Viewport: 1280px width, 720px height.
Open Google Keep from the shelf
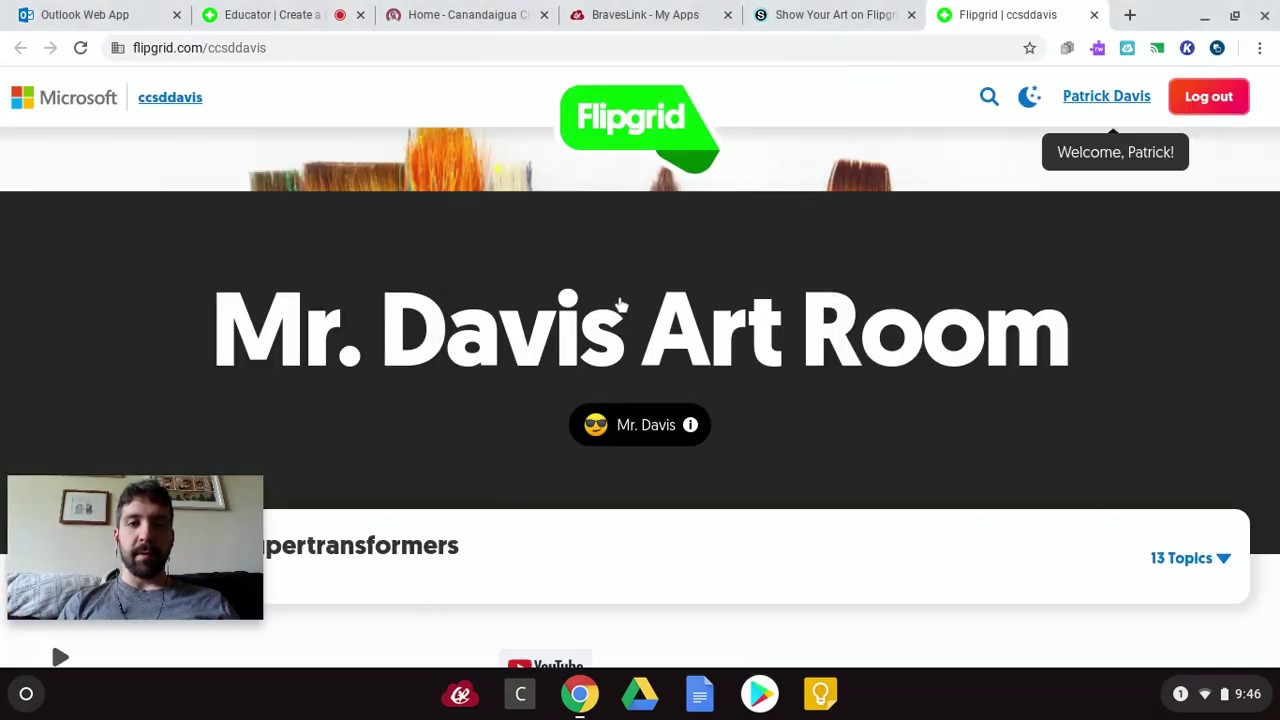820,694
